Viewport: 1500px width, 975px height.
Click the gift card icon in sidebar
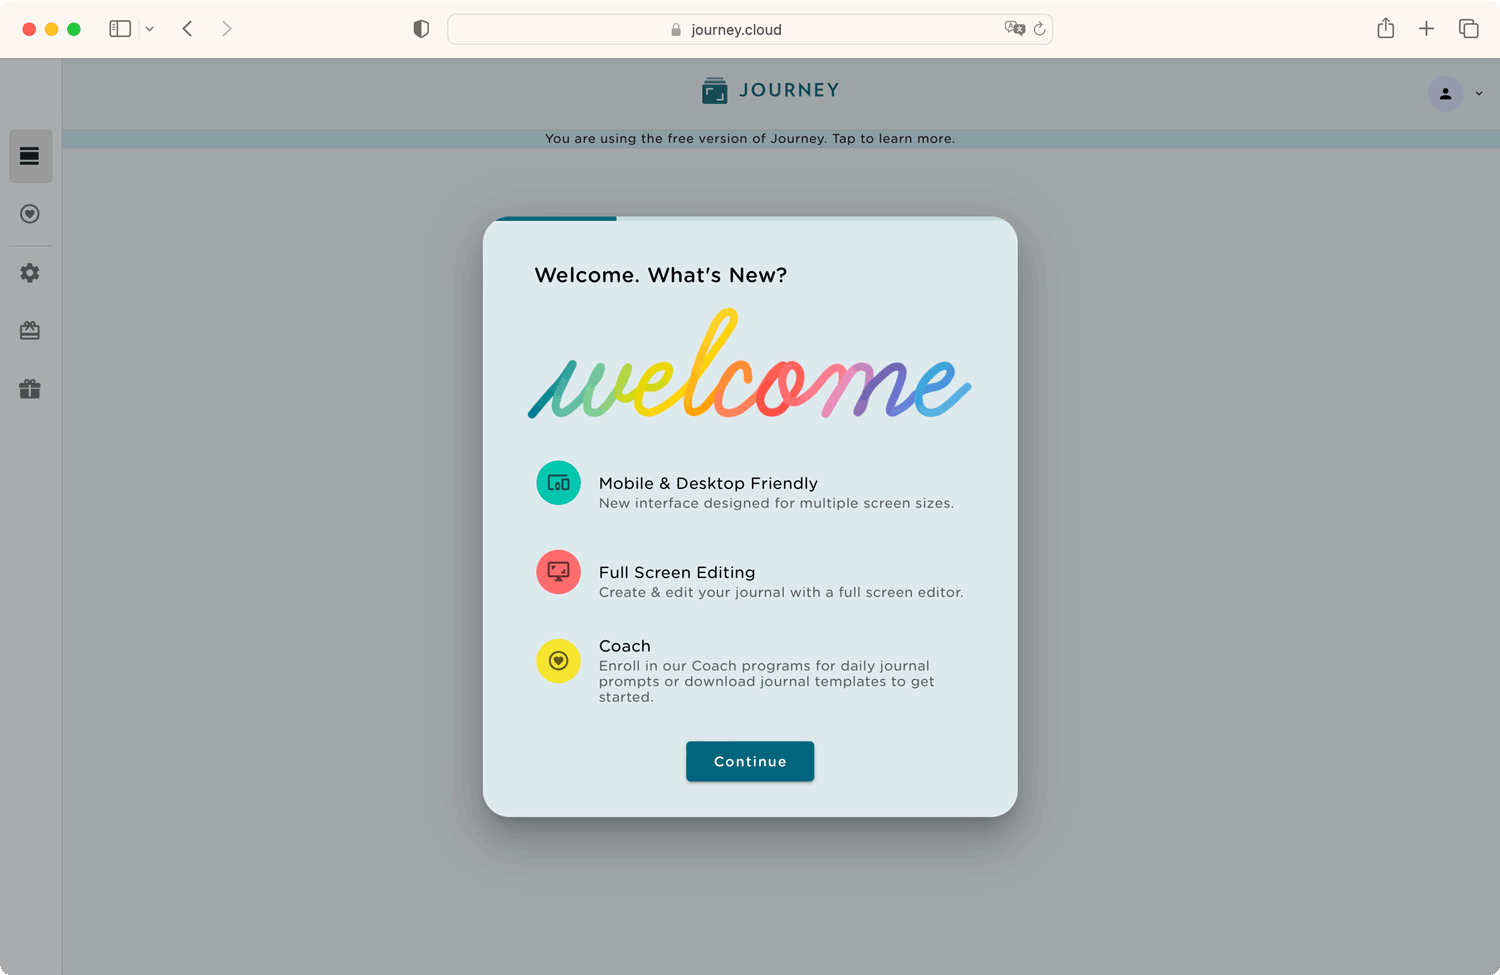tap(30, 331)
